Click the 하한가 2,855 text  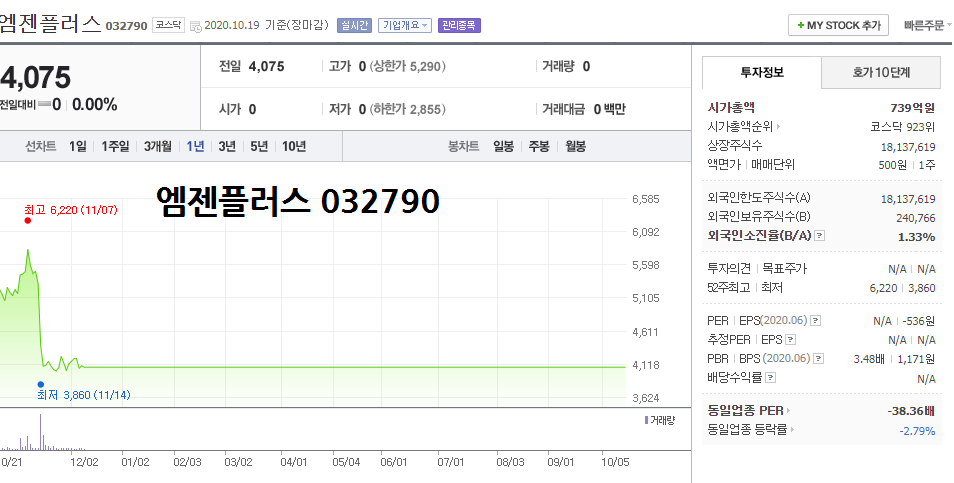pyautogui.click(x=408, y=109)
